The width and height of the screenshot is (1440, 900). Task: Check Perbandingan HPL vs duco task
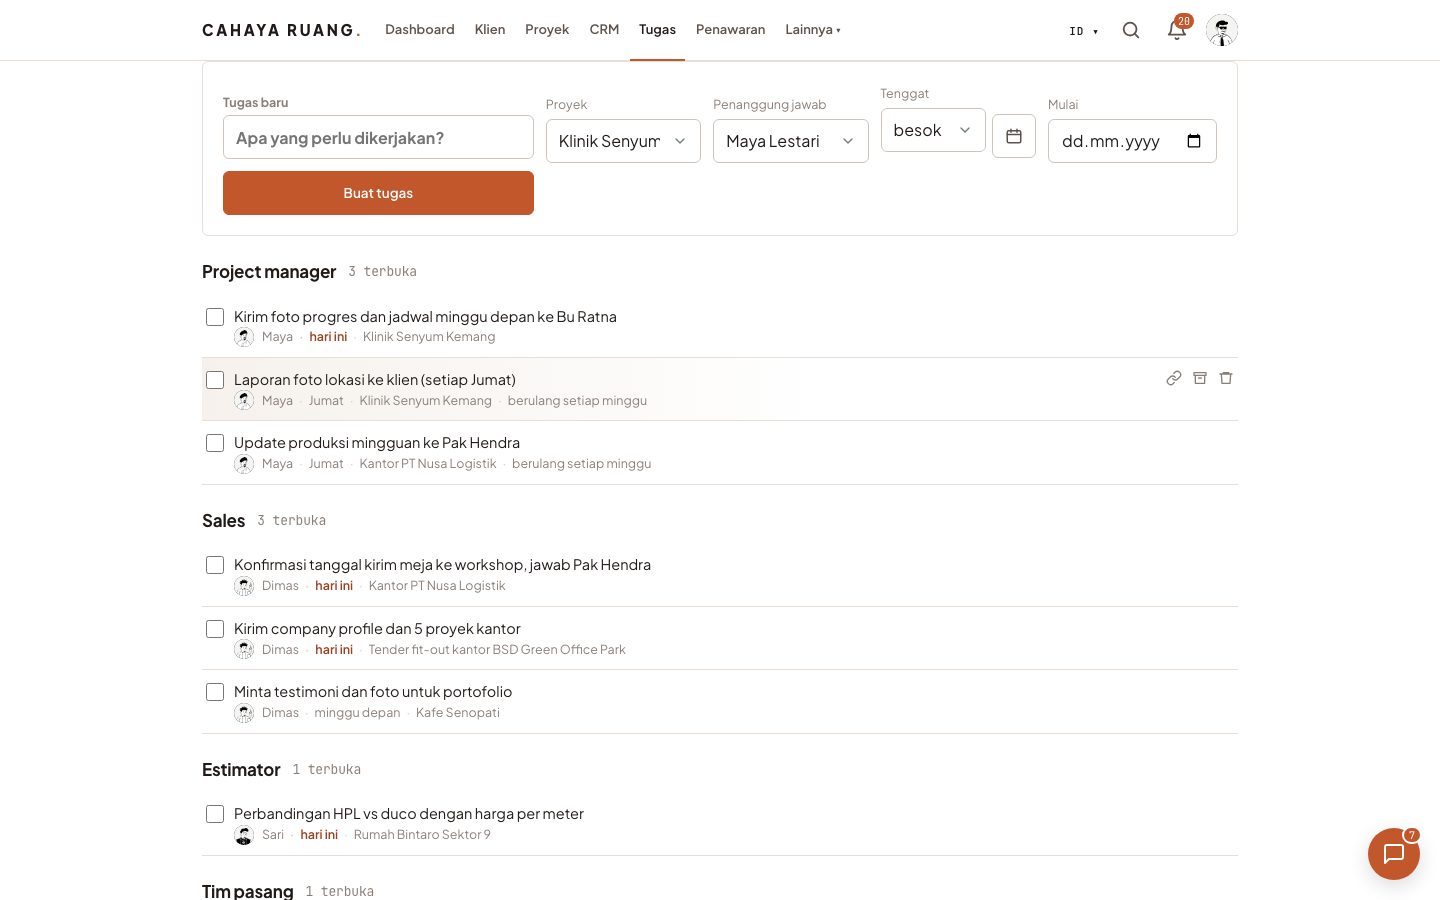point(215,814)
